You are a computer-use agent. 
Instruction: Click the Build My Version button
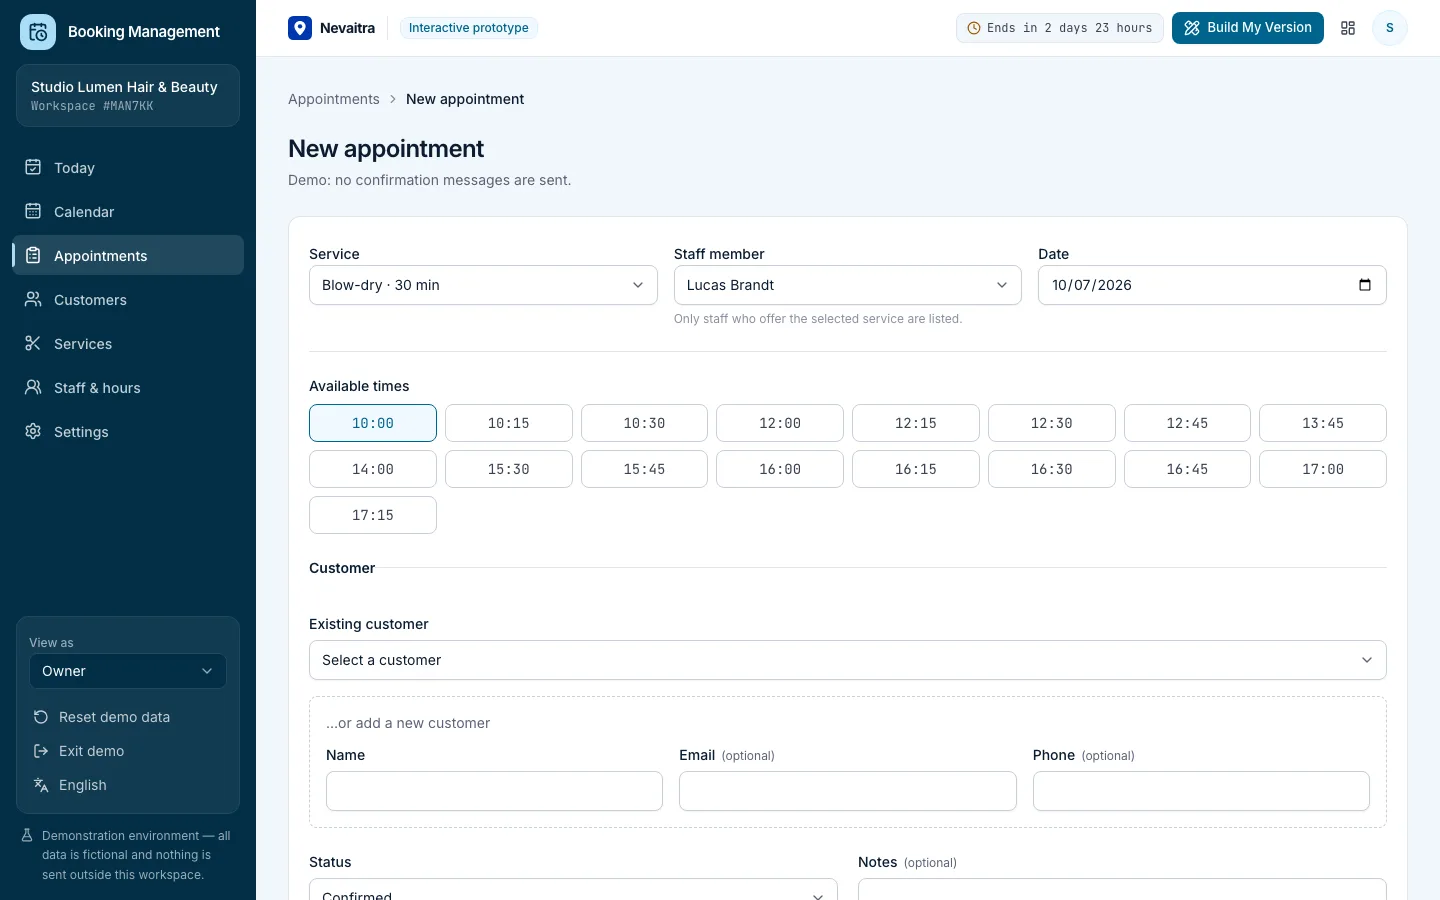tap(1247, 28)
